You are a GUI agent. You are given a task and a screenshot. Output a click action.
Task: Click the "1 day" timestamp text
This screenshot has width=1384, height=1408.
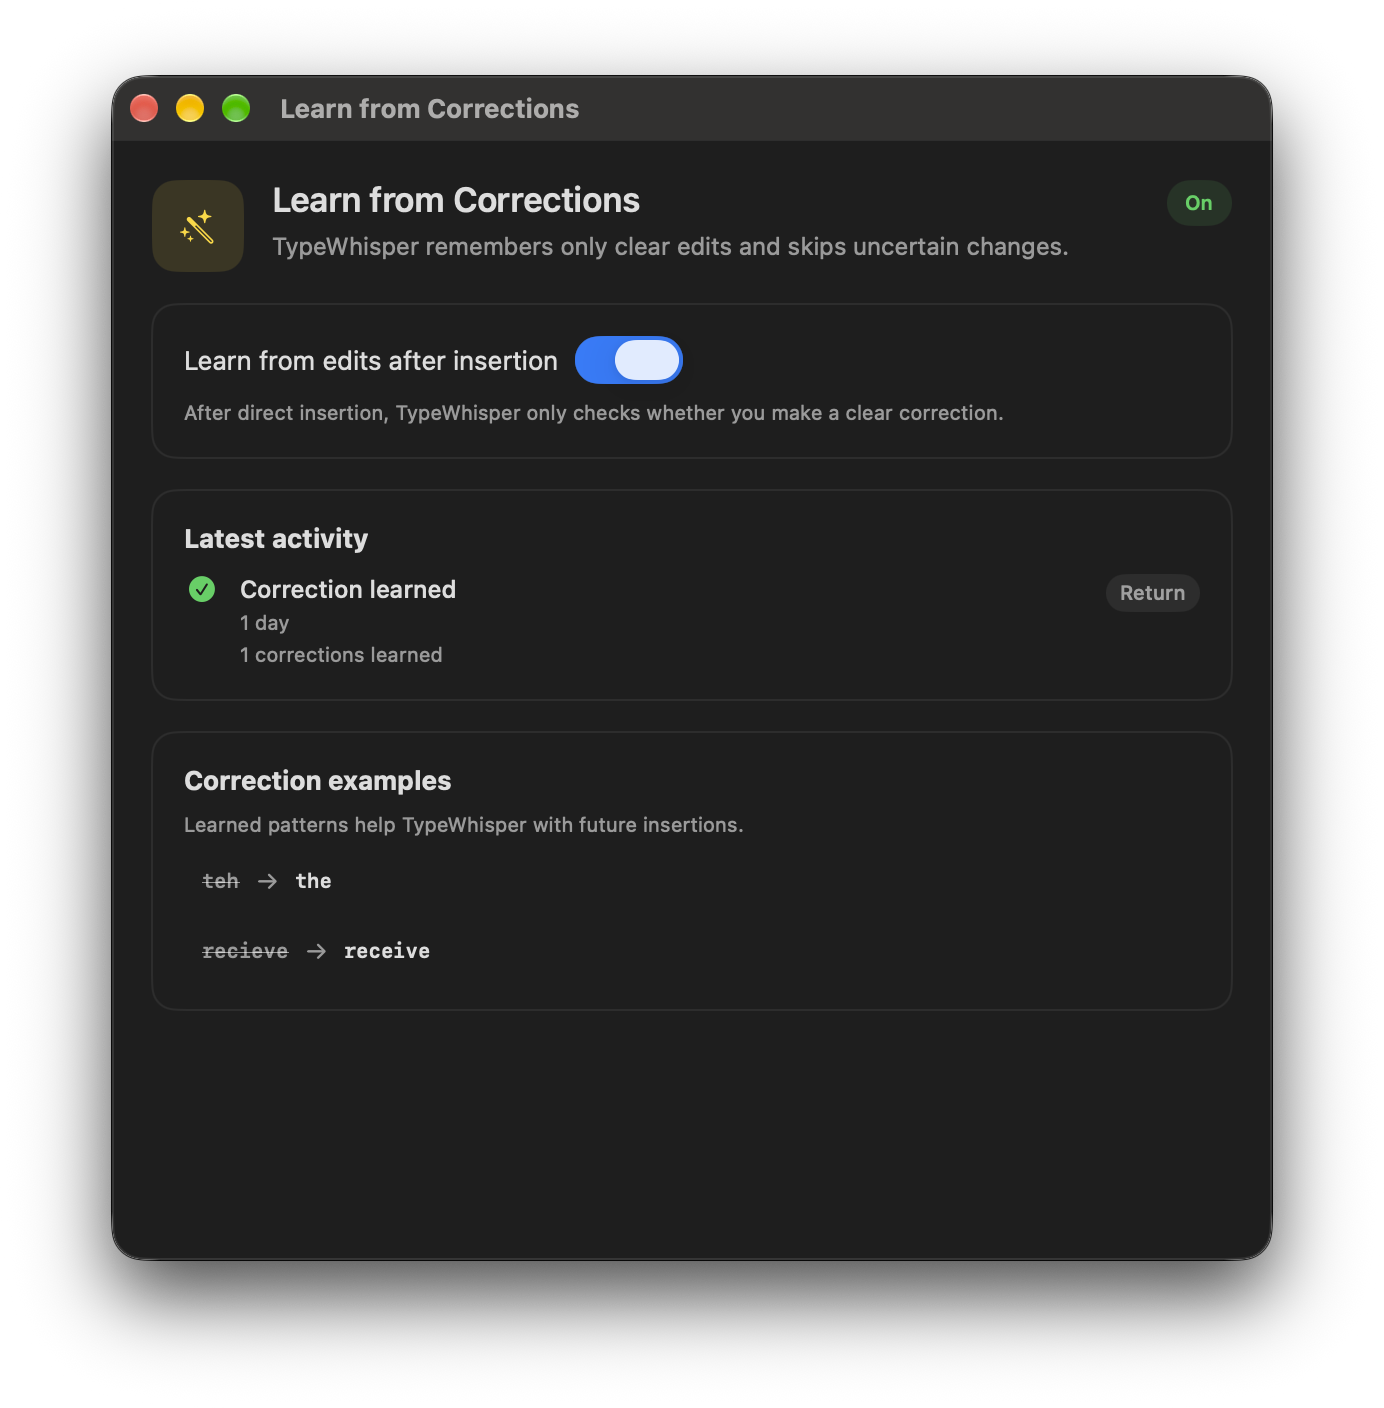point(264,623)
